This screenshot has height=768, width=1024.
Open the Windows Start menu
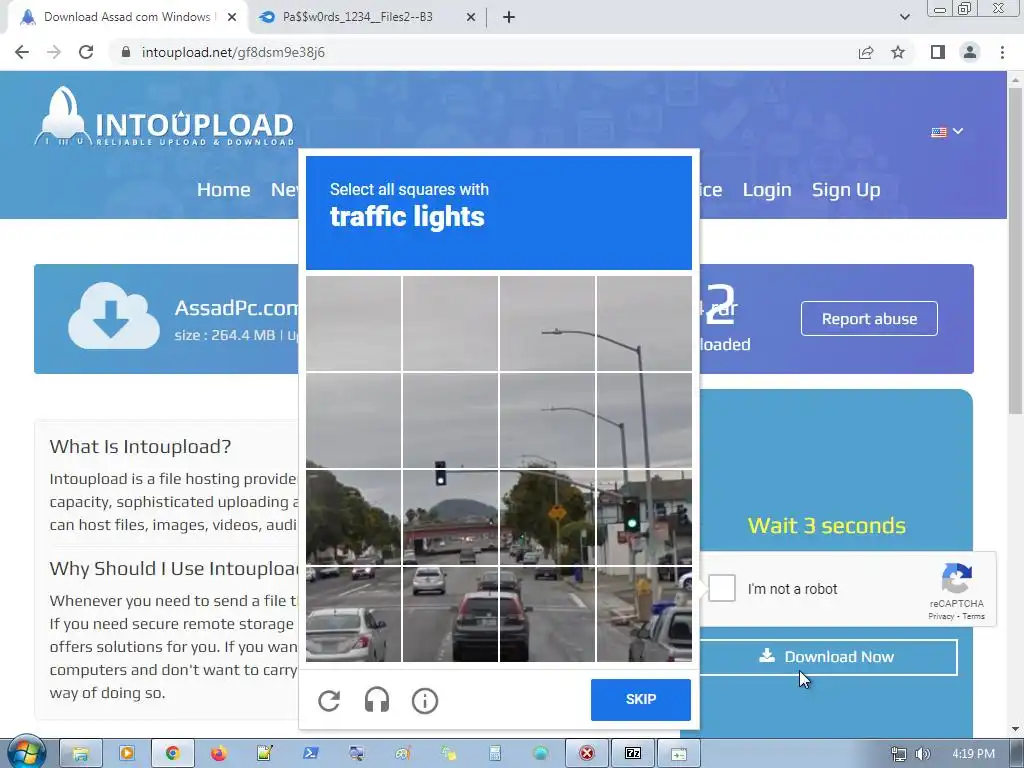26,753
